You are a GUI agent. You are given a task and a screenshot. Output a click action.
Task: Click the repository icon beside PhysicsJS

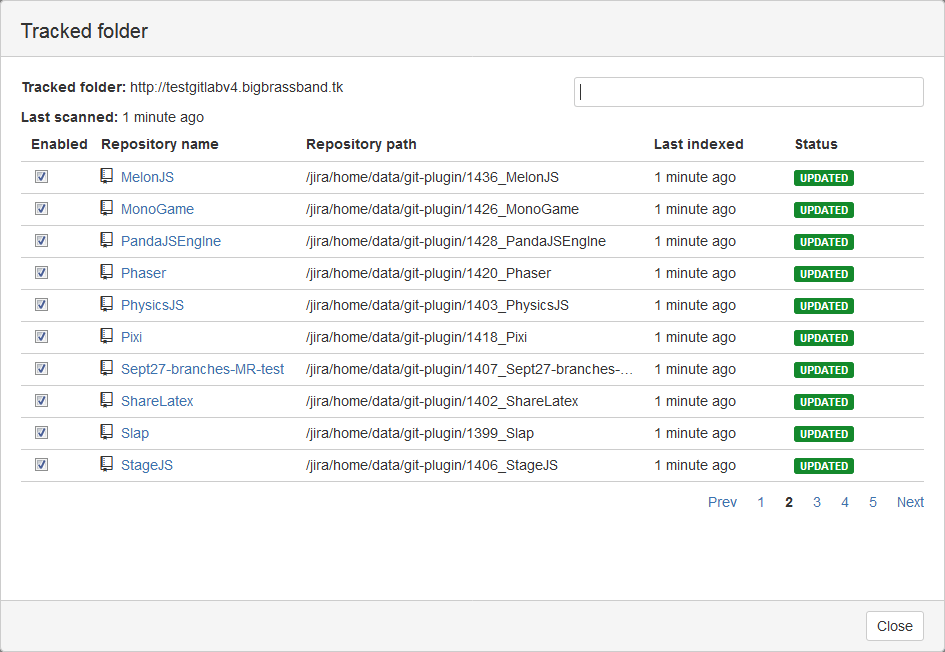tap(107, 304)
